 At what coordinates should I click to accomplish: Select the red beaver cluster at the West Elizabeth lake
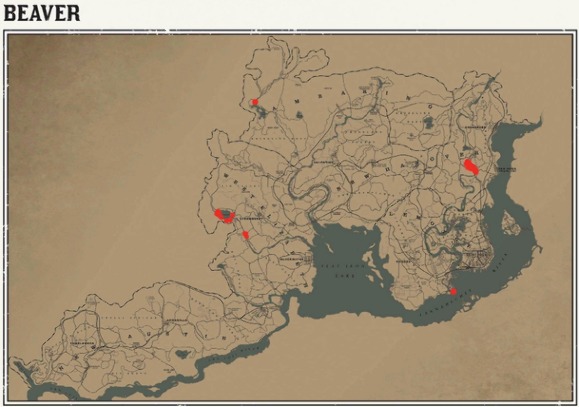tap(224, 216)
